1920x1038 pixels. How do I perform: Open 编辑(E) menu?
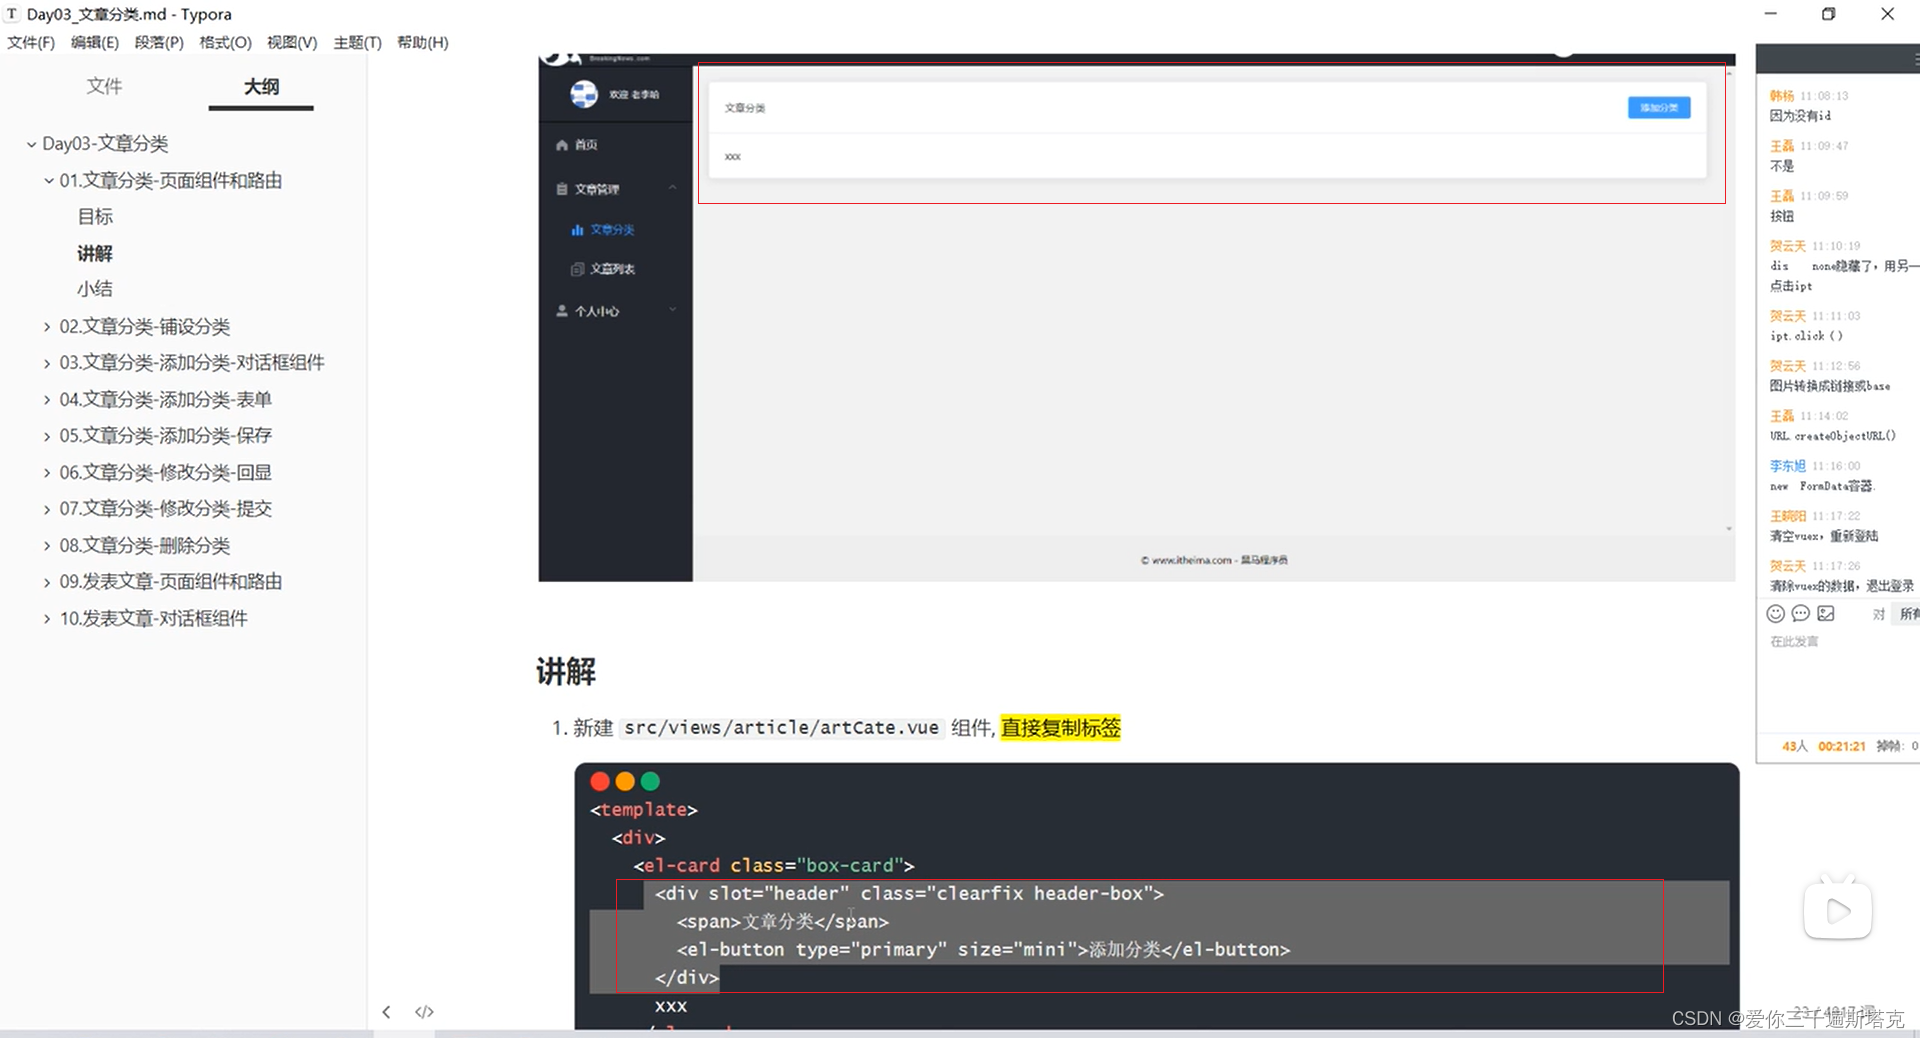[95, 42]
